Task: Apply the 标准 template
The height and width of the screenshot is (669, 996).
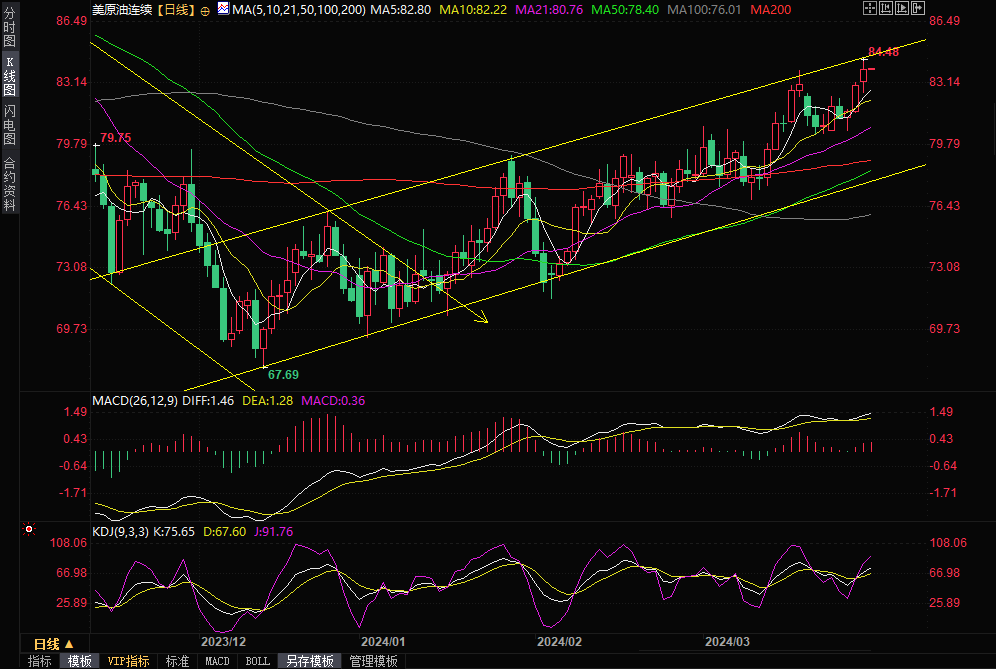Action: point(177,661)
